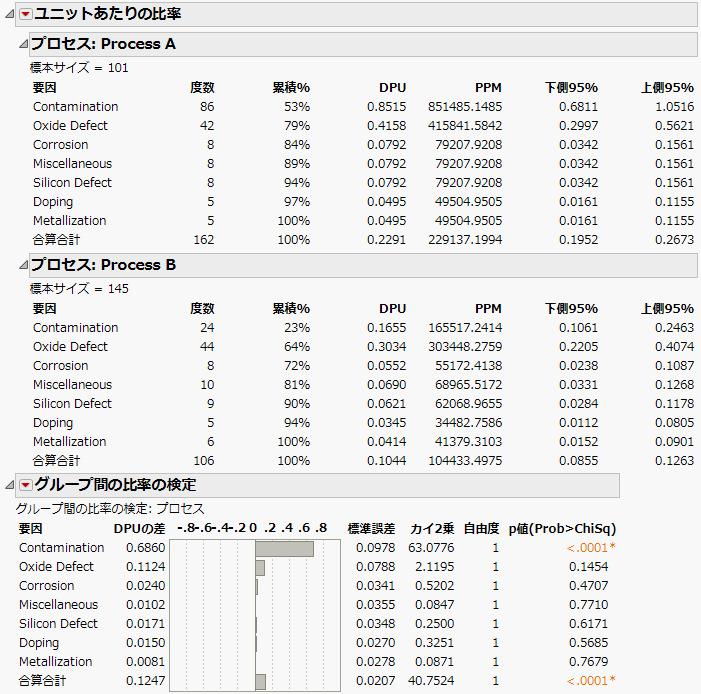This screenshot has height=694, width=701.
Task: Click DPU difference value 0.6860
Action: tap(145, 547)
